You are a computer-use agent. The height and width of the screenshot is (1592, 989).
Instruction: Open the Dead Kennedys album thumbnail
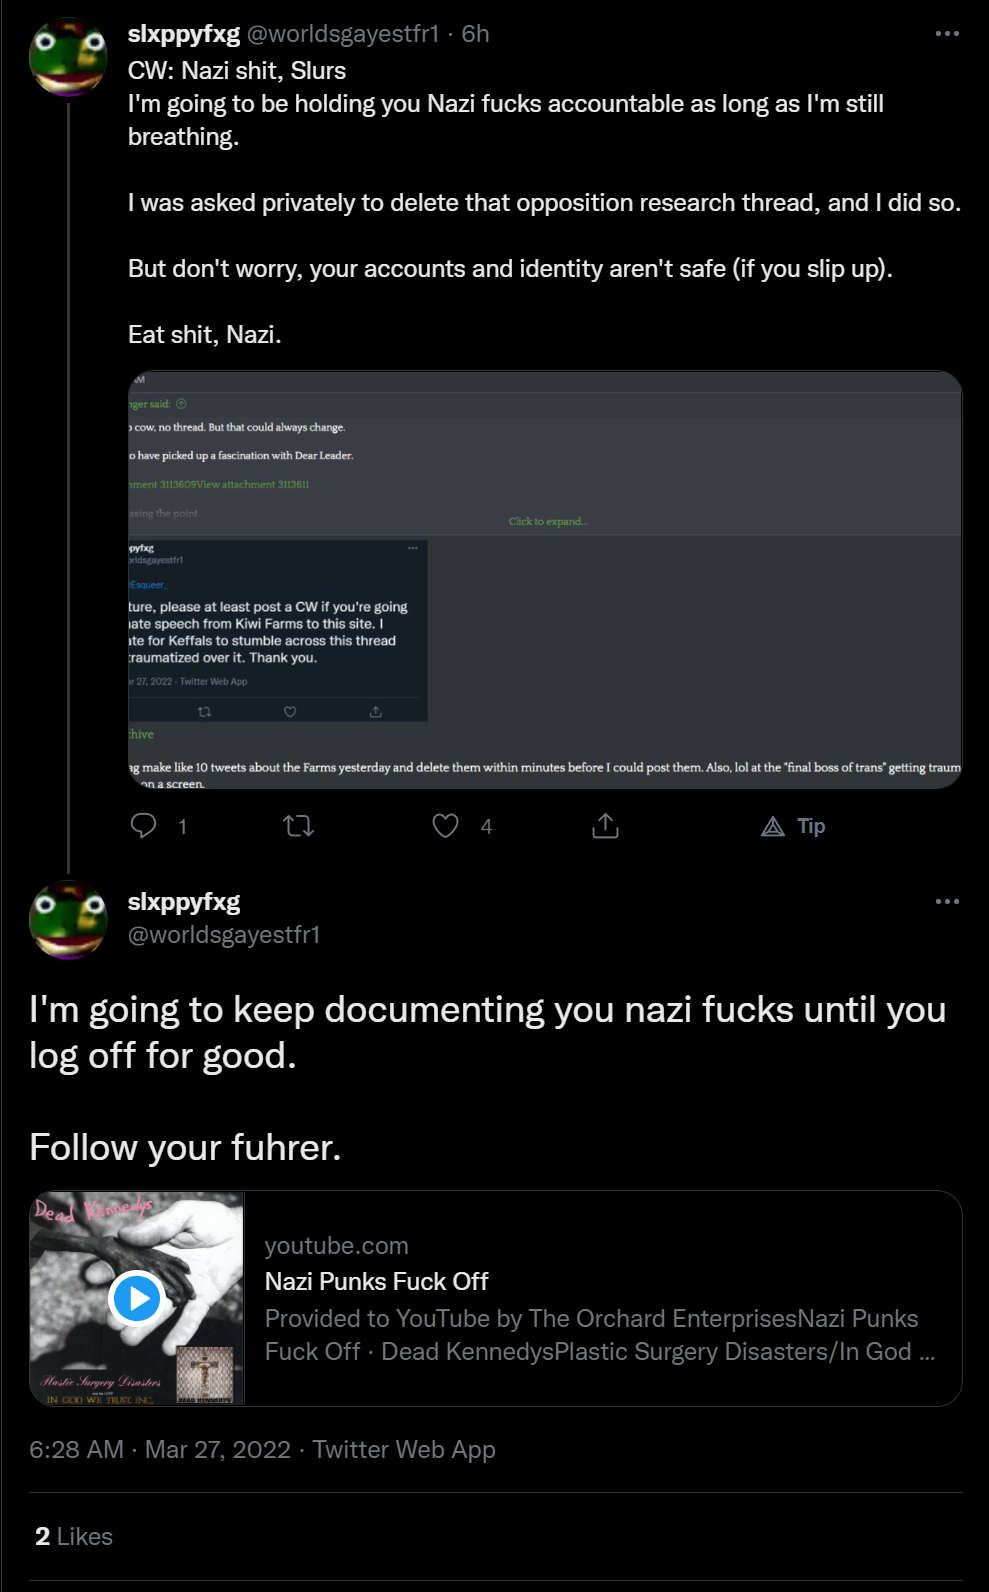click(137, 1298)
